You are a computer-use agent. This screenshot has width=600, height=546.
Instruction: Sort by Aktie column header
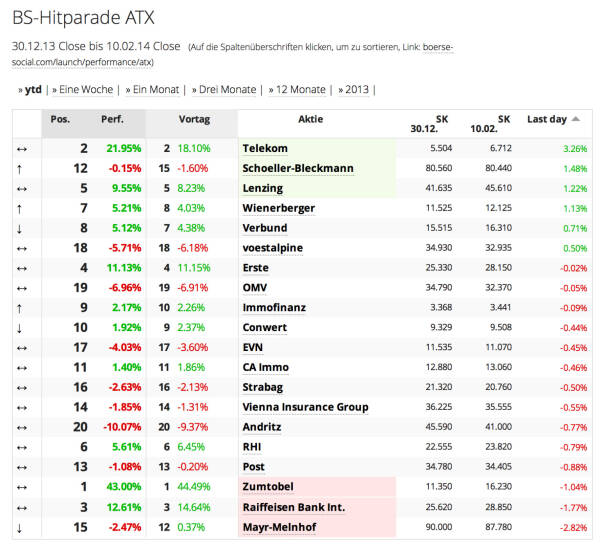310,119
